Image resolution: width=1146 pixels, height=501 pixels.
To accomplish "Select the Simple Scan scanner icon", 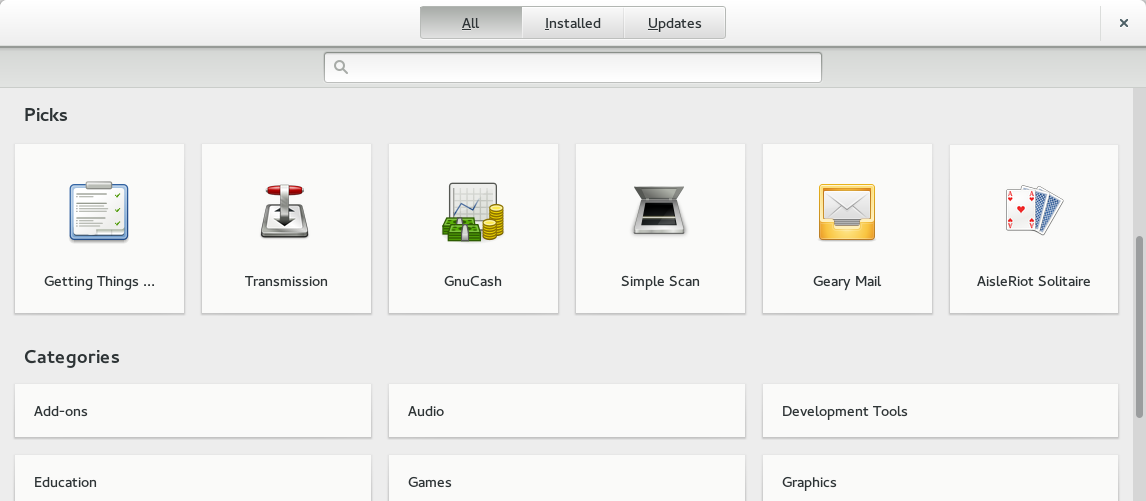I will tap(660, 212).
